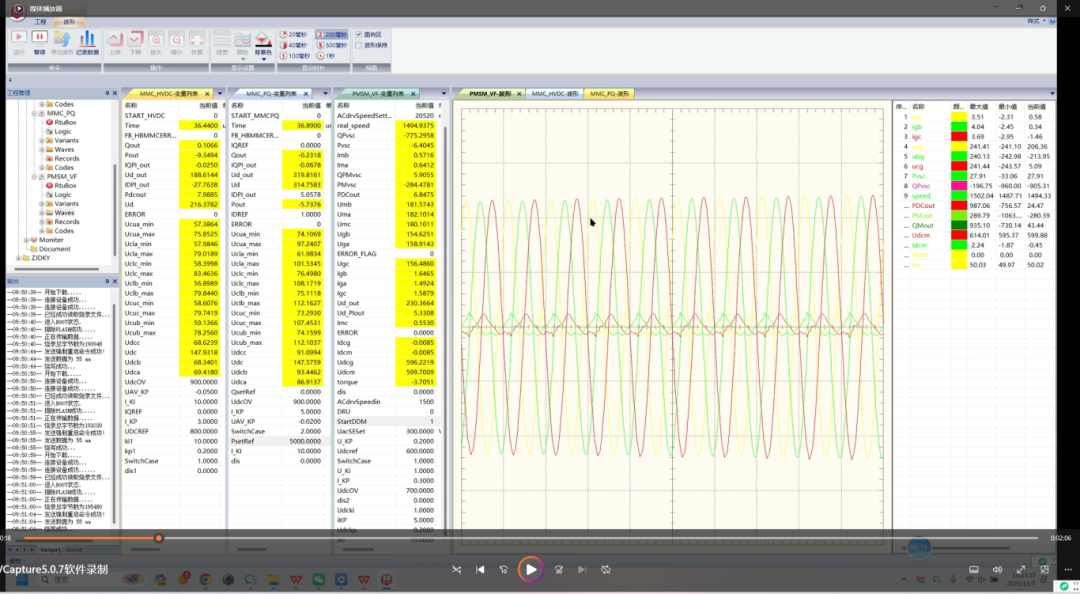Expand the Moniter tree node

point(28,240)
